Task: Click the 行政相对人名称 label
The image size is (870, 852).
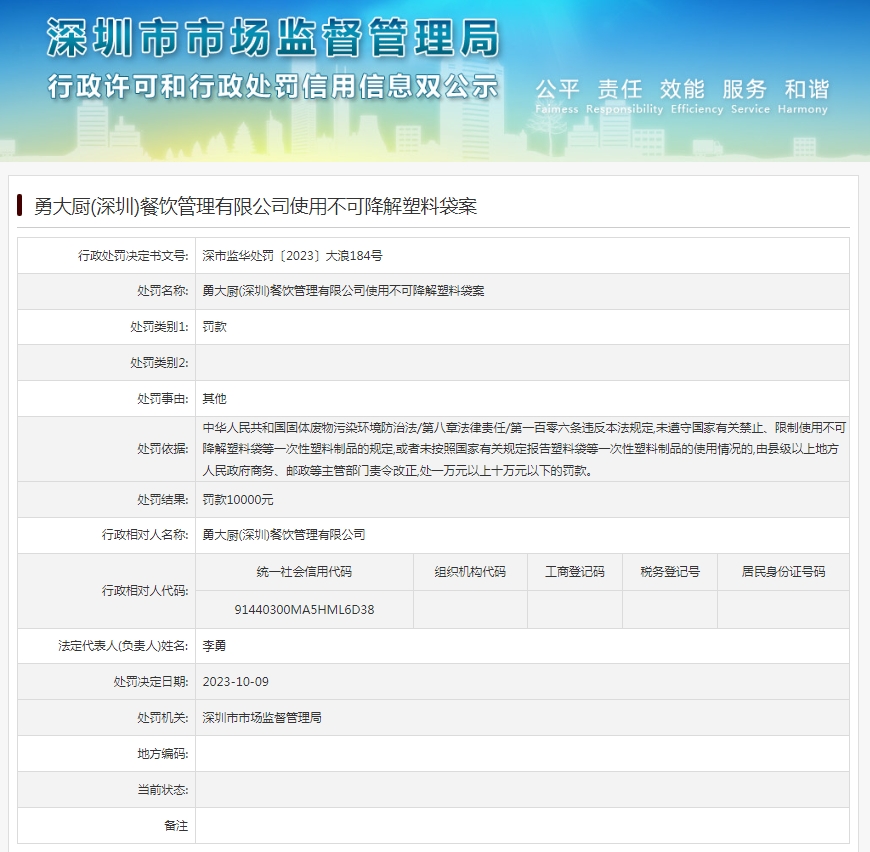Action: point(145,535)
